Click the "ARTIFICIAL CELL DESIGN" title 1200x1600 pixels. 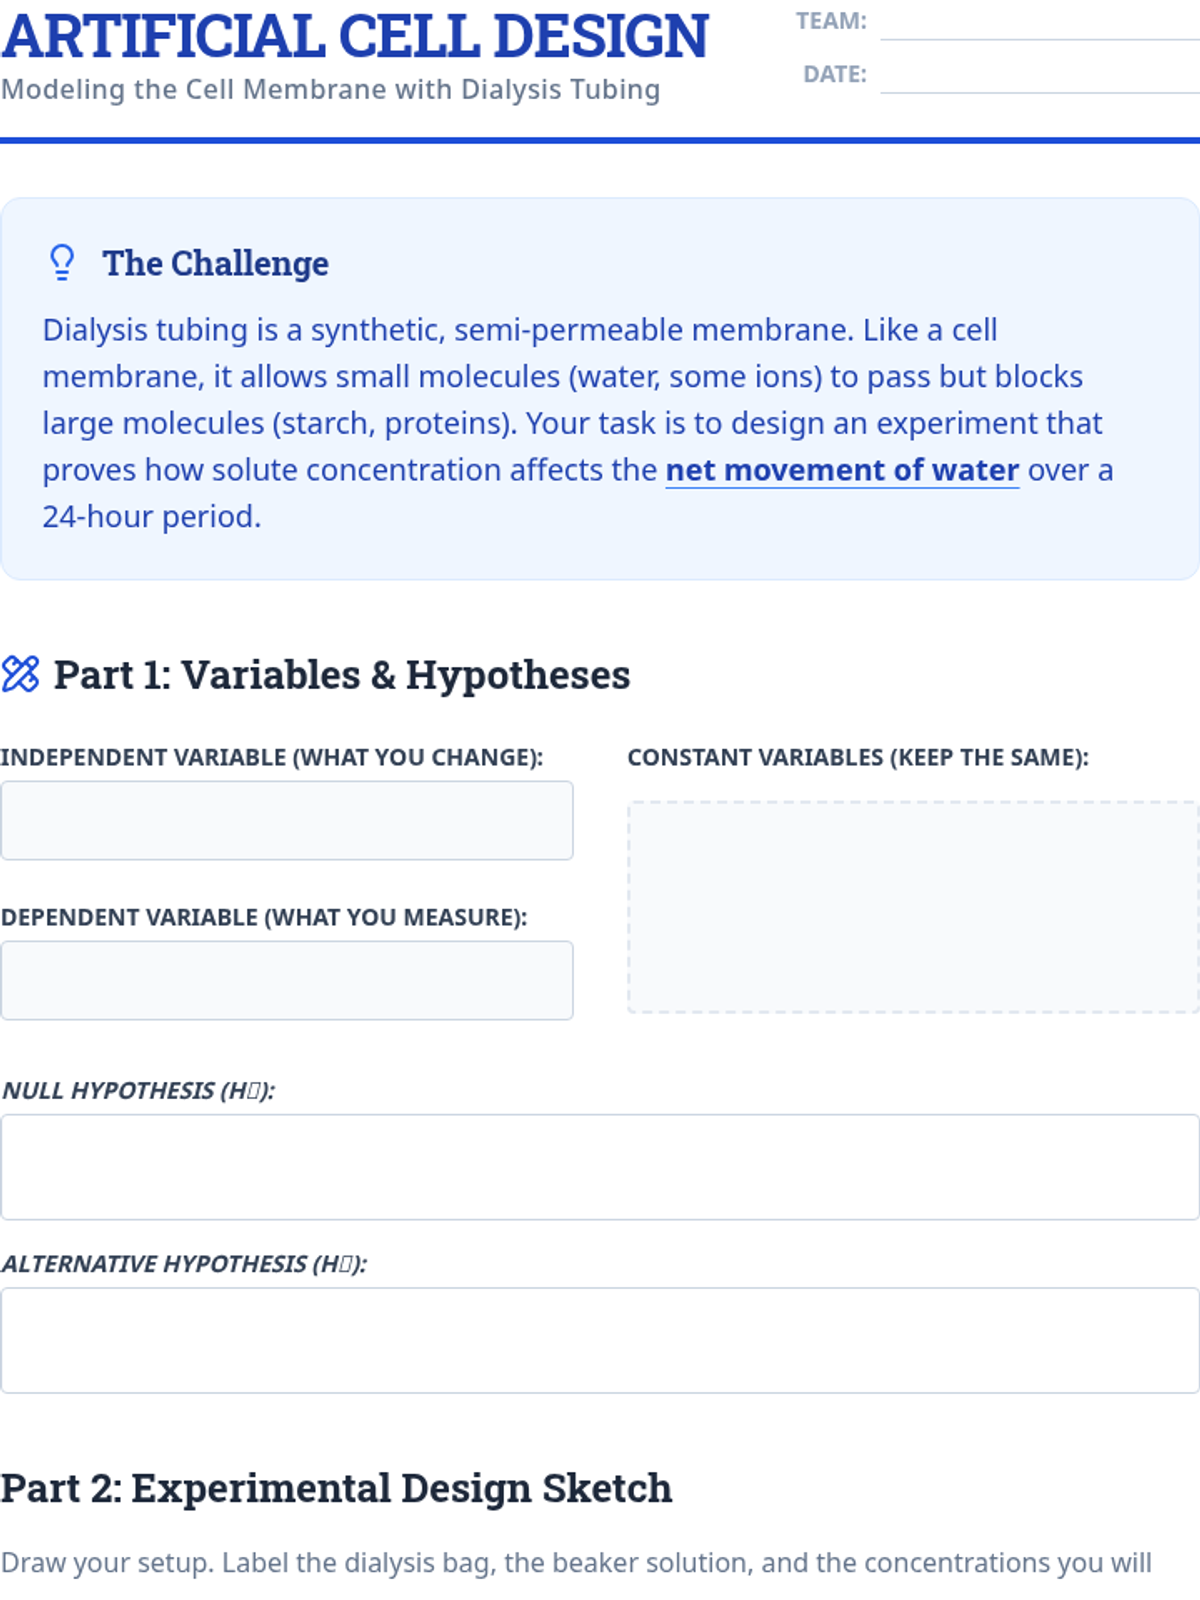[355, 36]
